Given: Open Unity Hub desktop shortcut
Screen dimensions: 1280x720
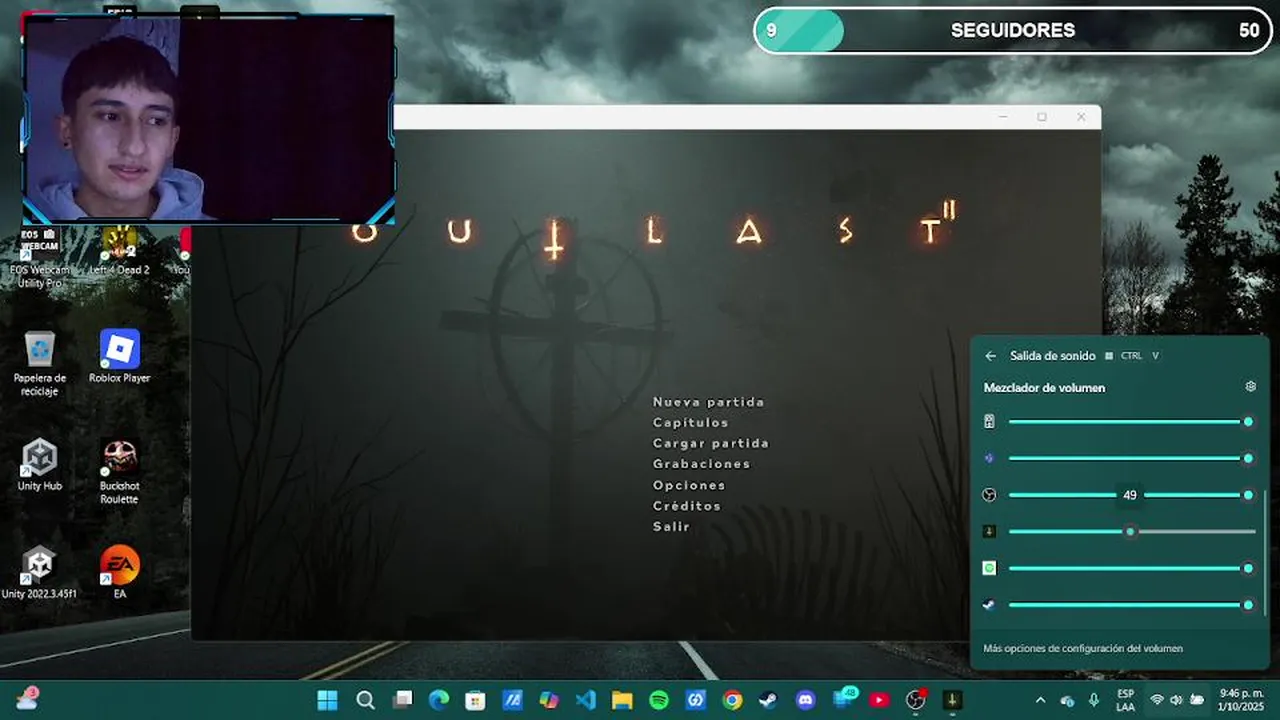Looking at the screenshot, I should (x=40, y=465).
